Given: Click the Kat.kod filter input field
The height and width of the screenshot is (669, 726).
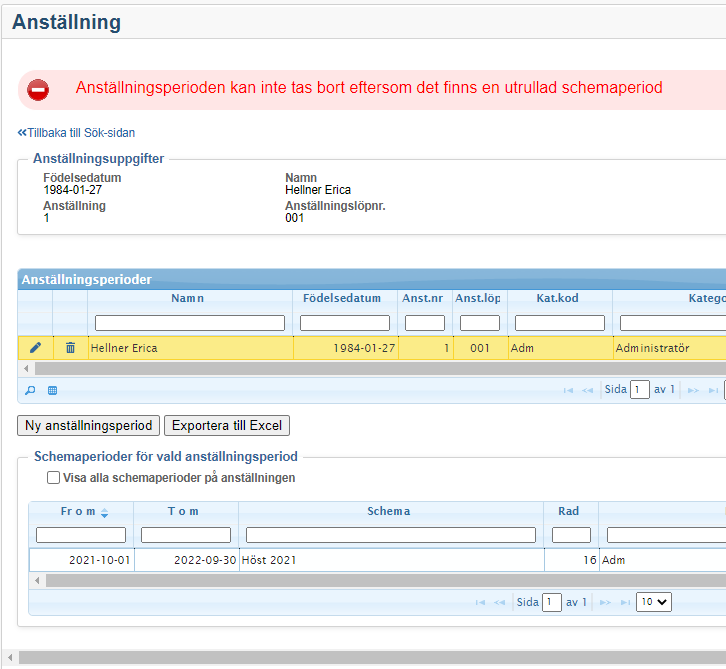Looking at the screenshot, I should 559,323.
